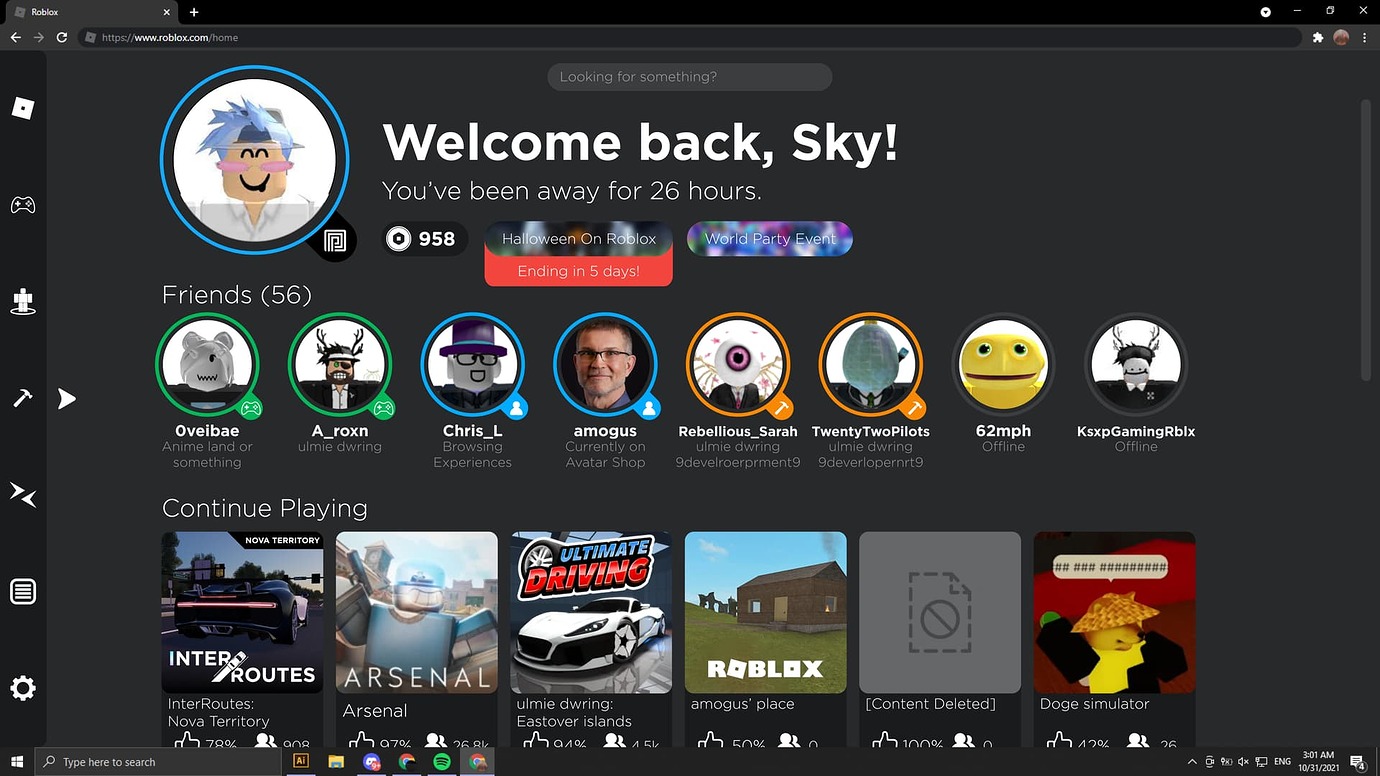Image resolution: width=1380 pixels, height=776 pixels.
Task: Open Discover via the game controller icon
Action: point(22,205)
